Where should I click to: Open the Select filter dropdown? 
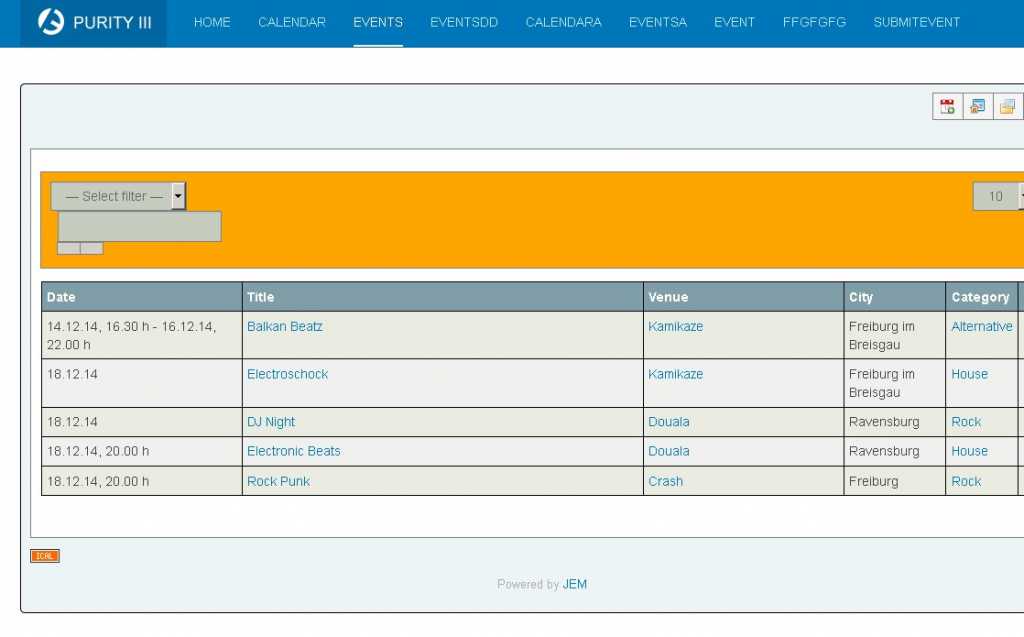click(x=118, y=196)
